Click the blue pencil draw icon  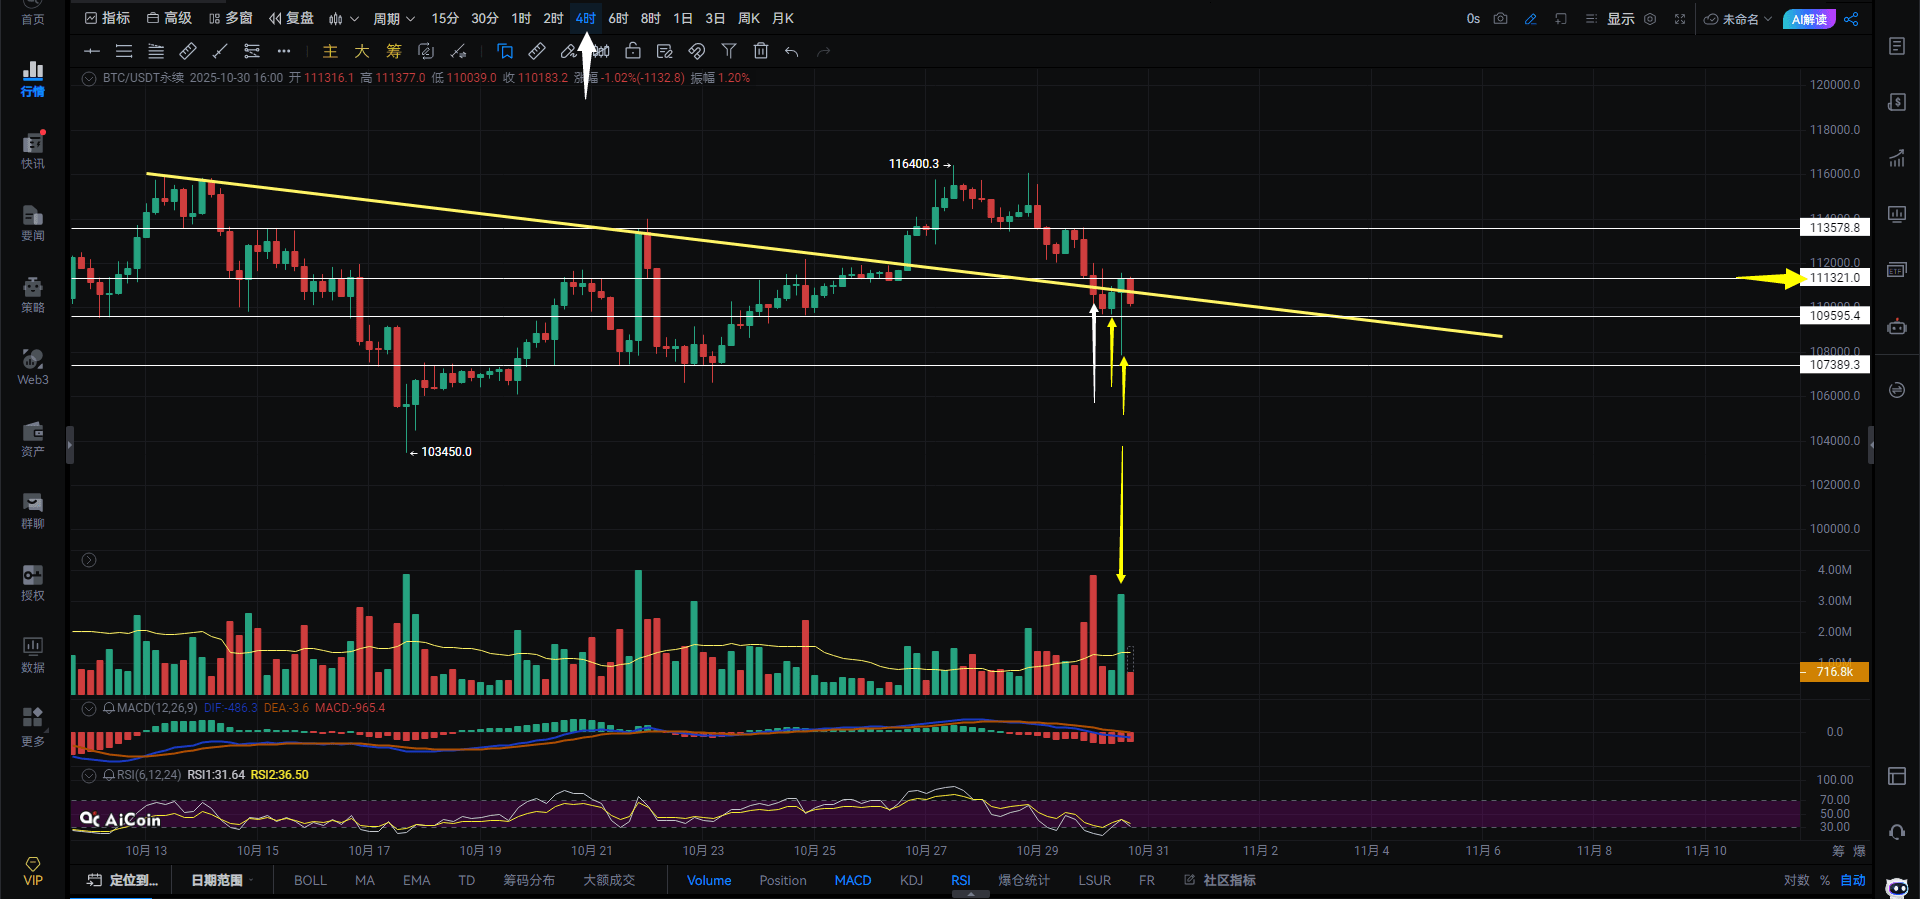pyautogui.click(x=1530, y=19)
